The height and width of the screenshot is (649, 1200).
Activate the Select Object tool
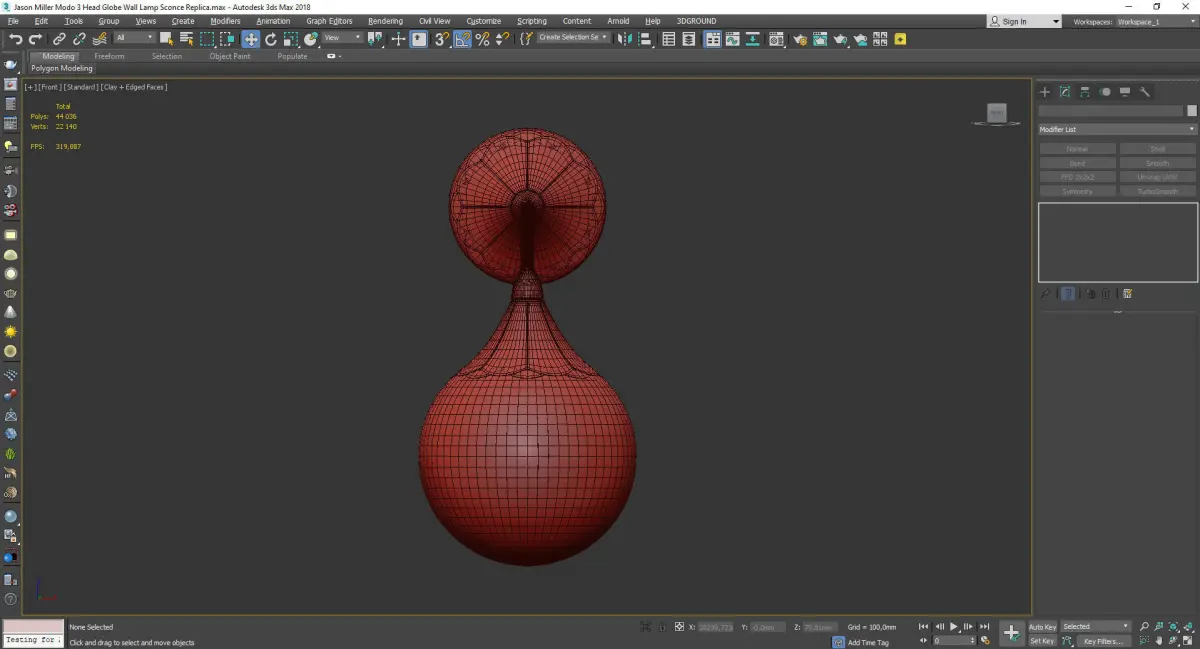click(x=167, y=39)
